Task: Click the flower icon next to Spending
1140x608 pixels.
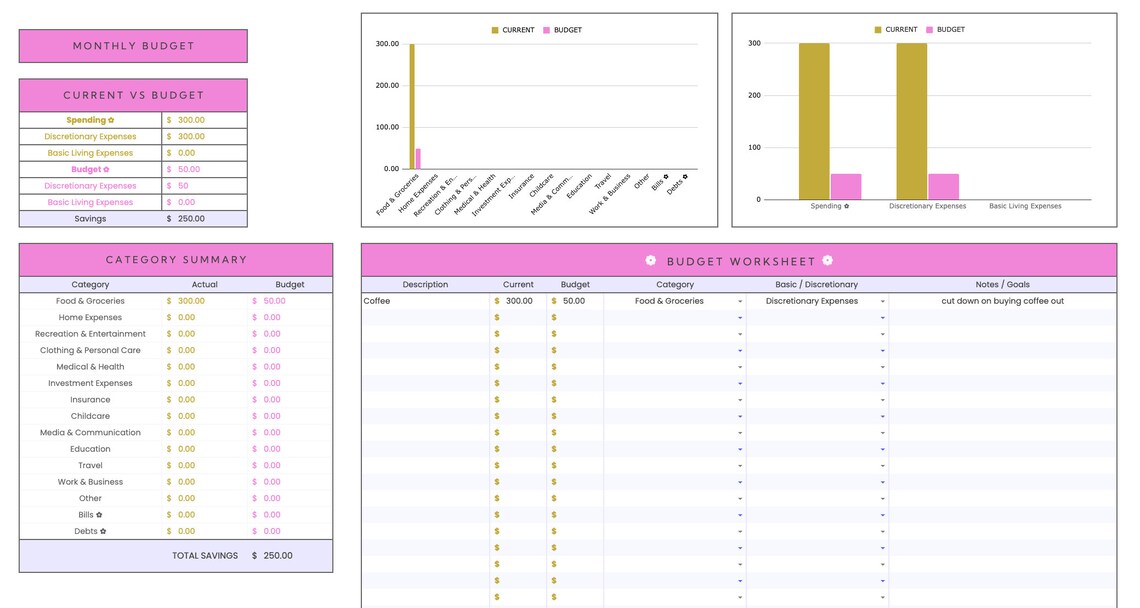Action: [x=112, y=119]
